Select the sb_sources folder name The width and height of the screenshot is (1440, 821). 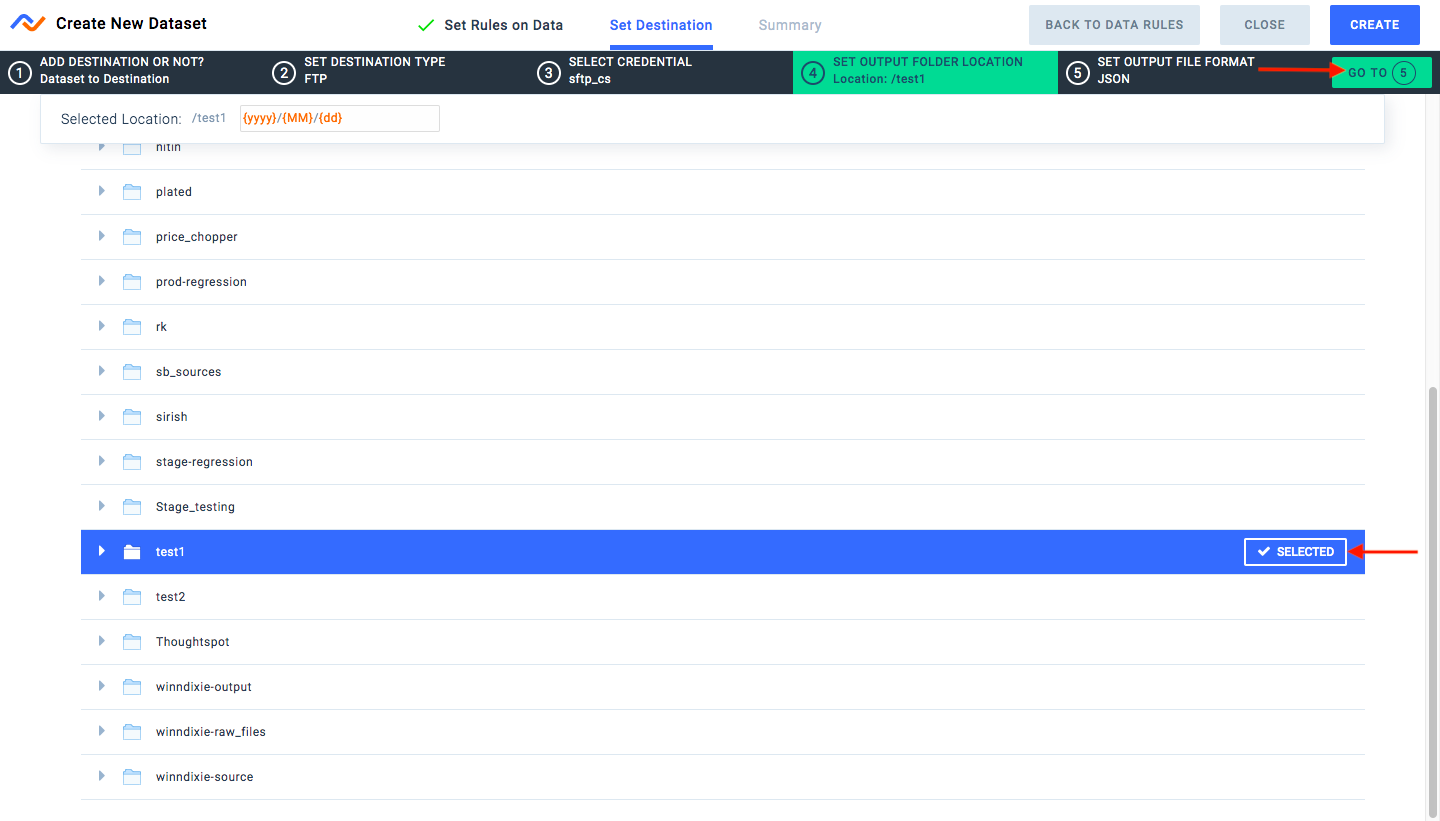[189, 372]
